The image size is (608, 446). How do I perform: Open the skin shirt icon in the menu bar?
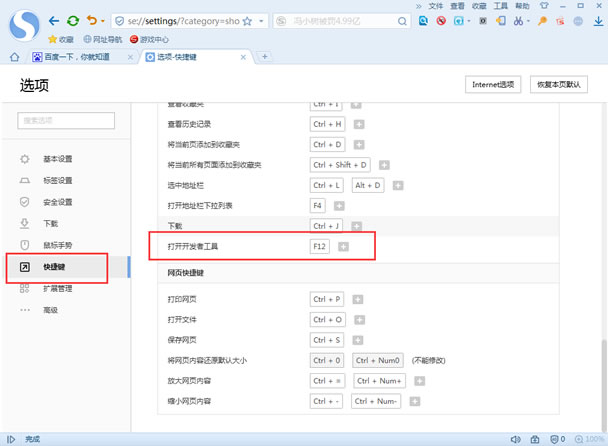(544, 6)
